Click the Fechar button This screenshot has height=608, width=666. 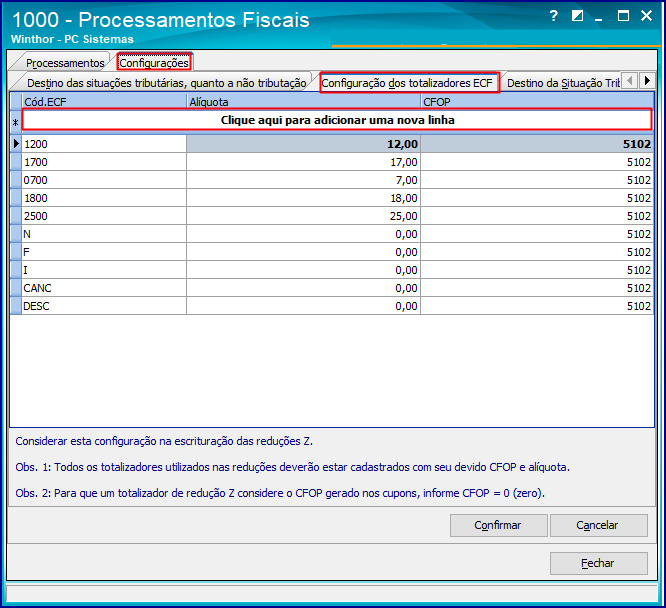[x=598, y=563]
